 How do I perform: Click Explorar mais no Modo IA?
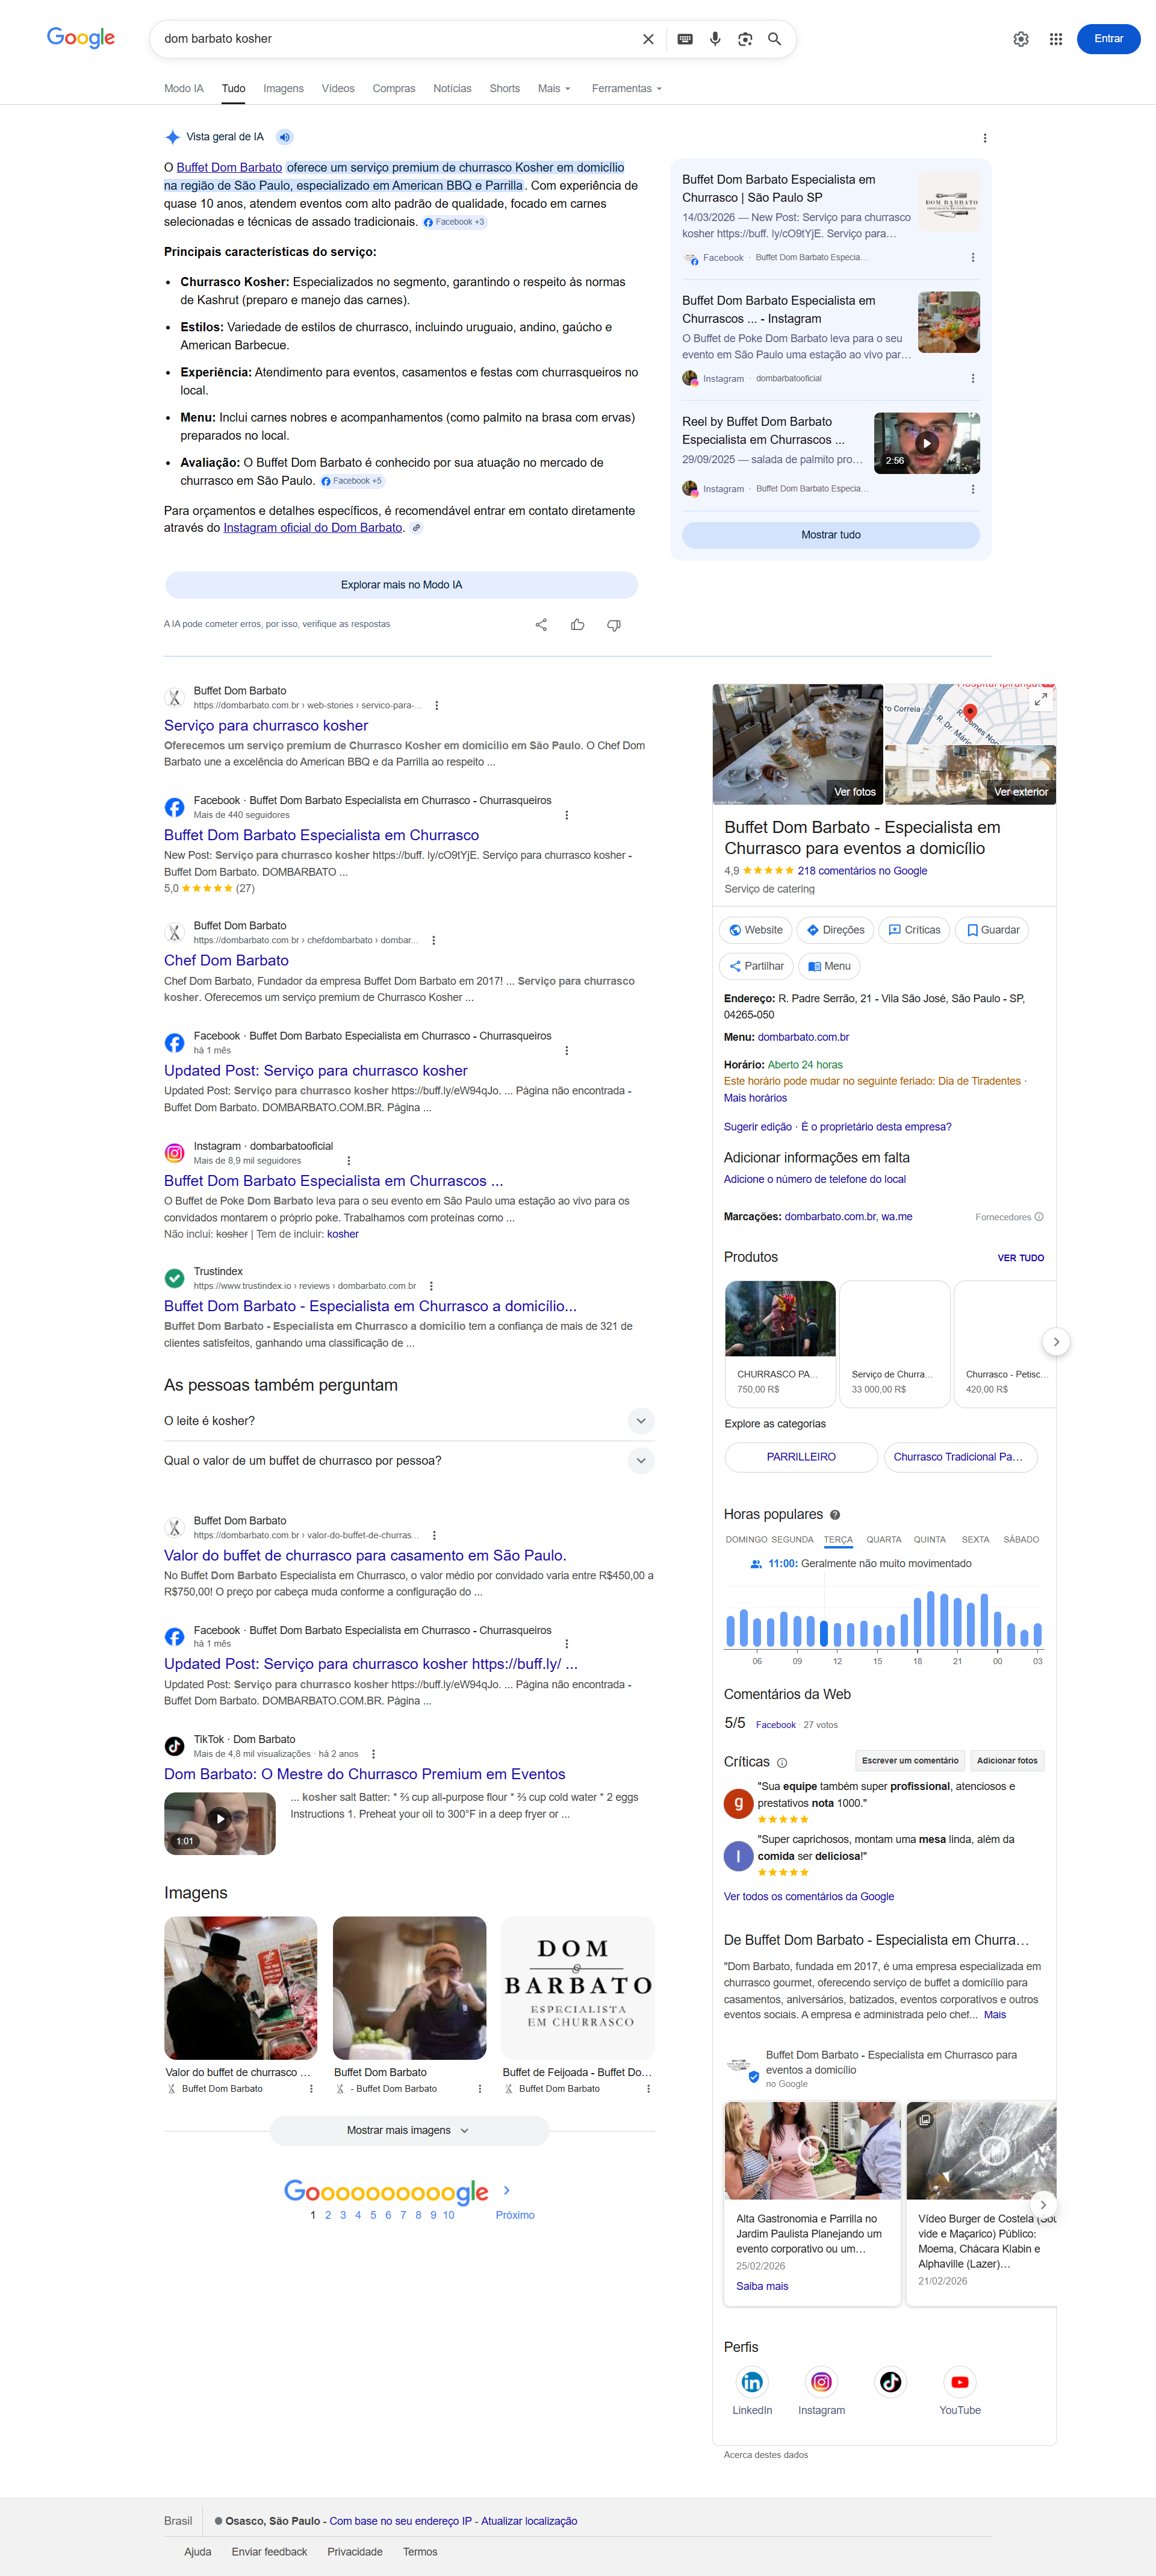[x=401, y=585]
